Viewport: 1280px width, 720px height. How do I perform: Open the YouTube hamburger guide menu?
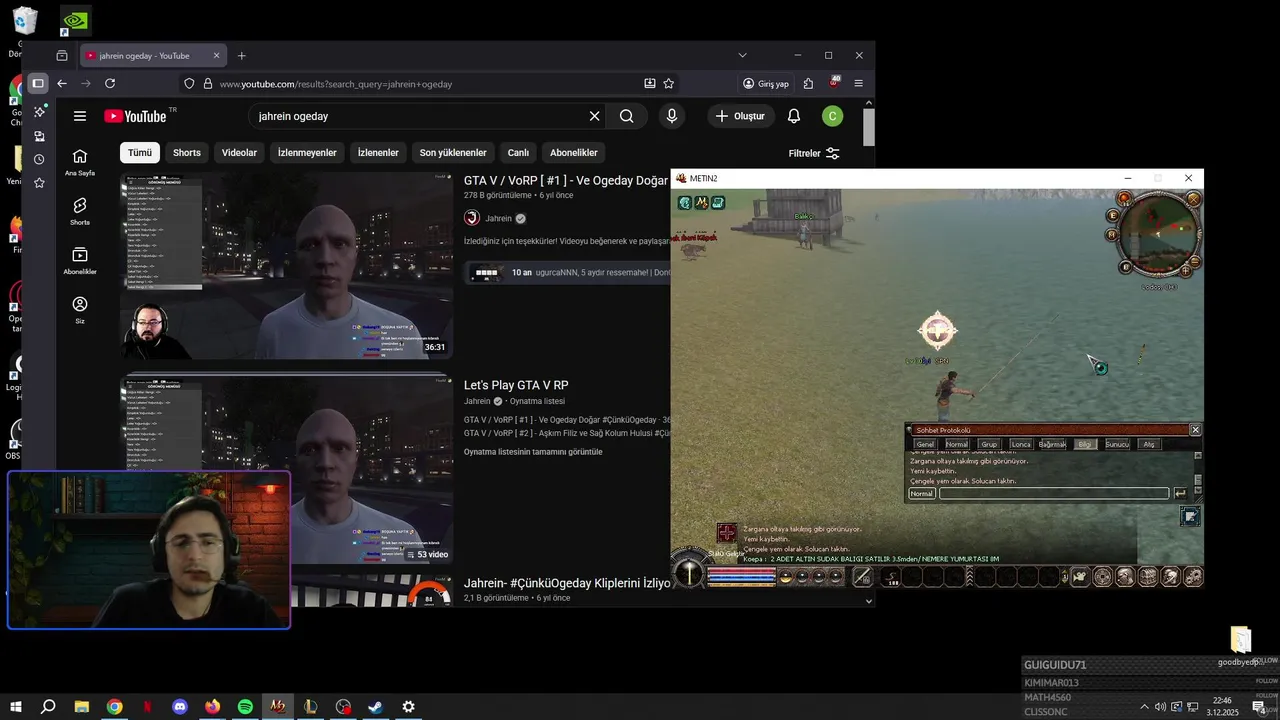pos(80,116)
